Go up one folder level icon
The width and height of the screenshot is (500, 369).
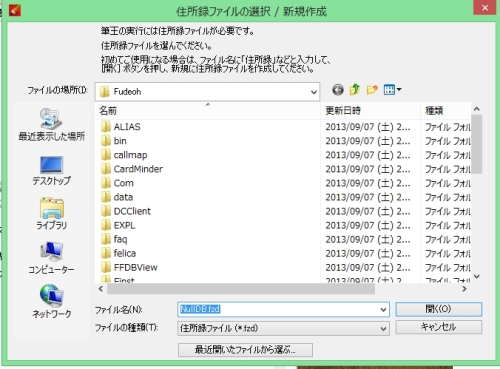(355, 90)
